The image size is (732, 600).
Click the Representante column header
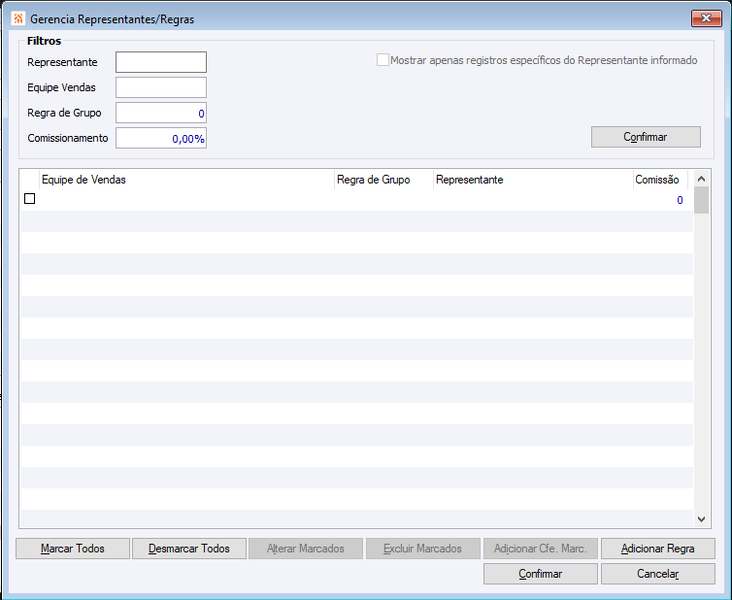[x=533, y=180]
